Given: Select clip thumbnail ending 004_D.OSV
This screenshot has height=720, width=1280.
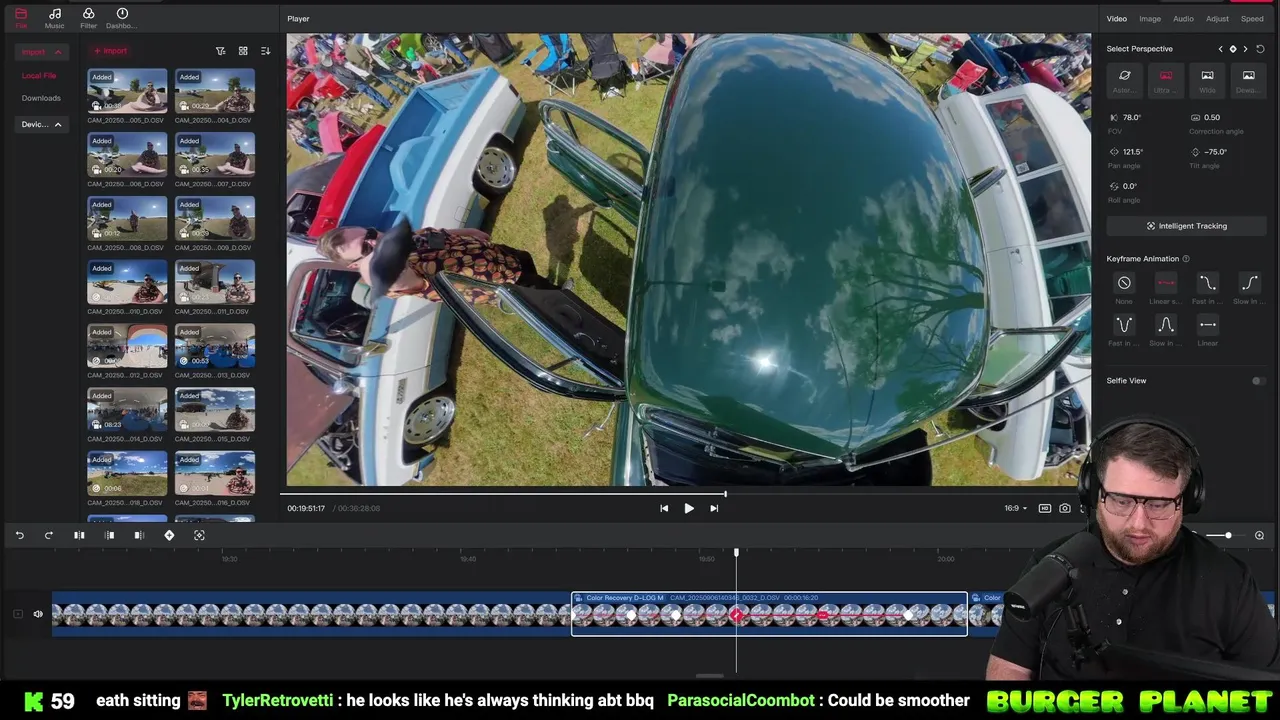Looking at the screenshot, I should tap(215, 91).
